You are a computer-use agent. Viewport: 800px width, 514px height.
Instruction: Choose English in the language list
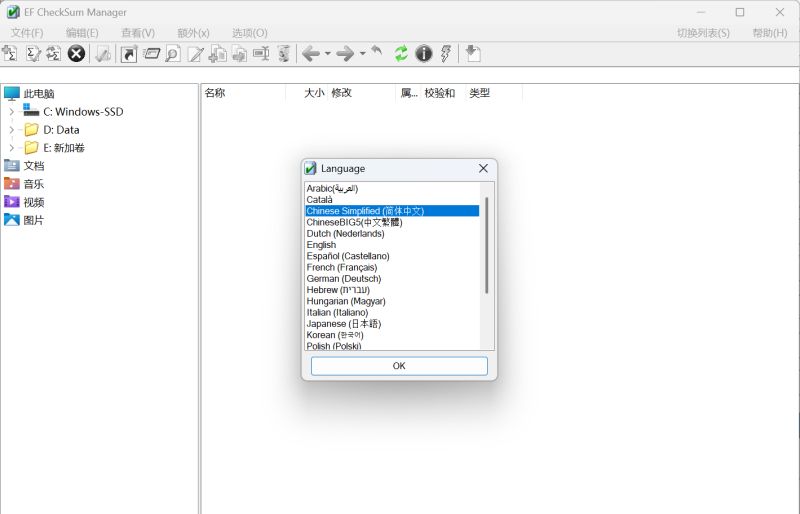(x=392, y=244)
